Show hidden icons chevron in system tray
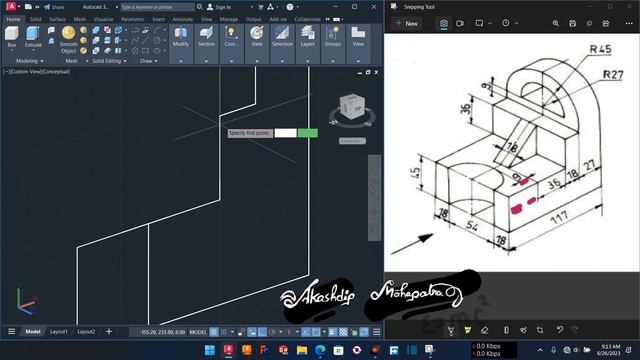Image resolution: width=640 pixels, height=360 pixels. coord(540,350)
